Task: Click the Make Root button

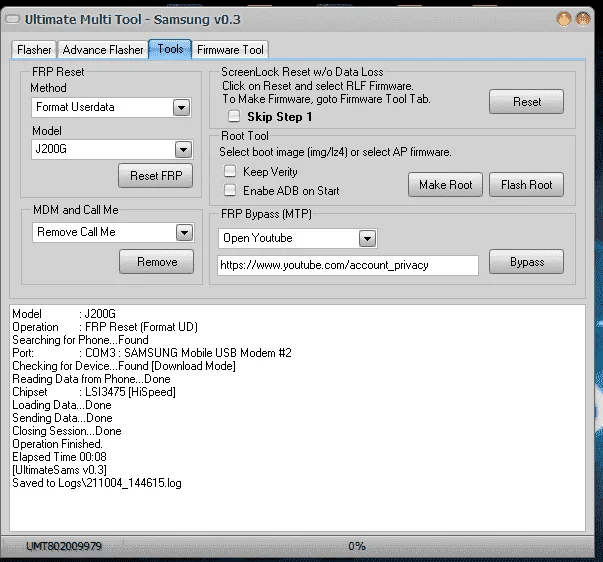Action: tap(445, 185)
